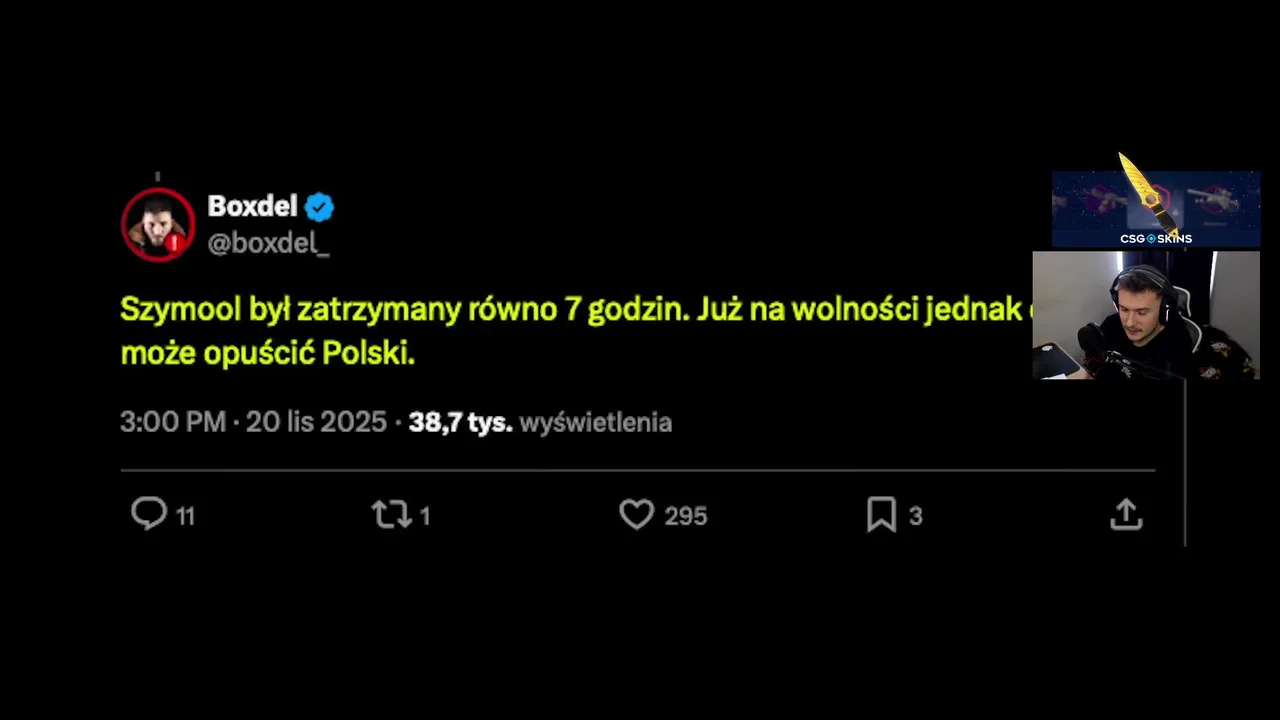This screenshot has height=720, width=1280.
Task: Click the retweet arrows icon
Action: (390, 515)
